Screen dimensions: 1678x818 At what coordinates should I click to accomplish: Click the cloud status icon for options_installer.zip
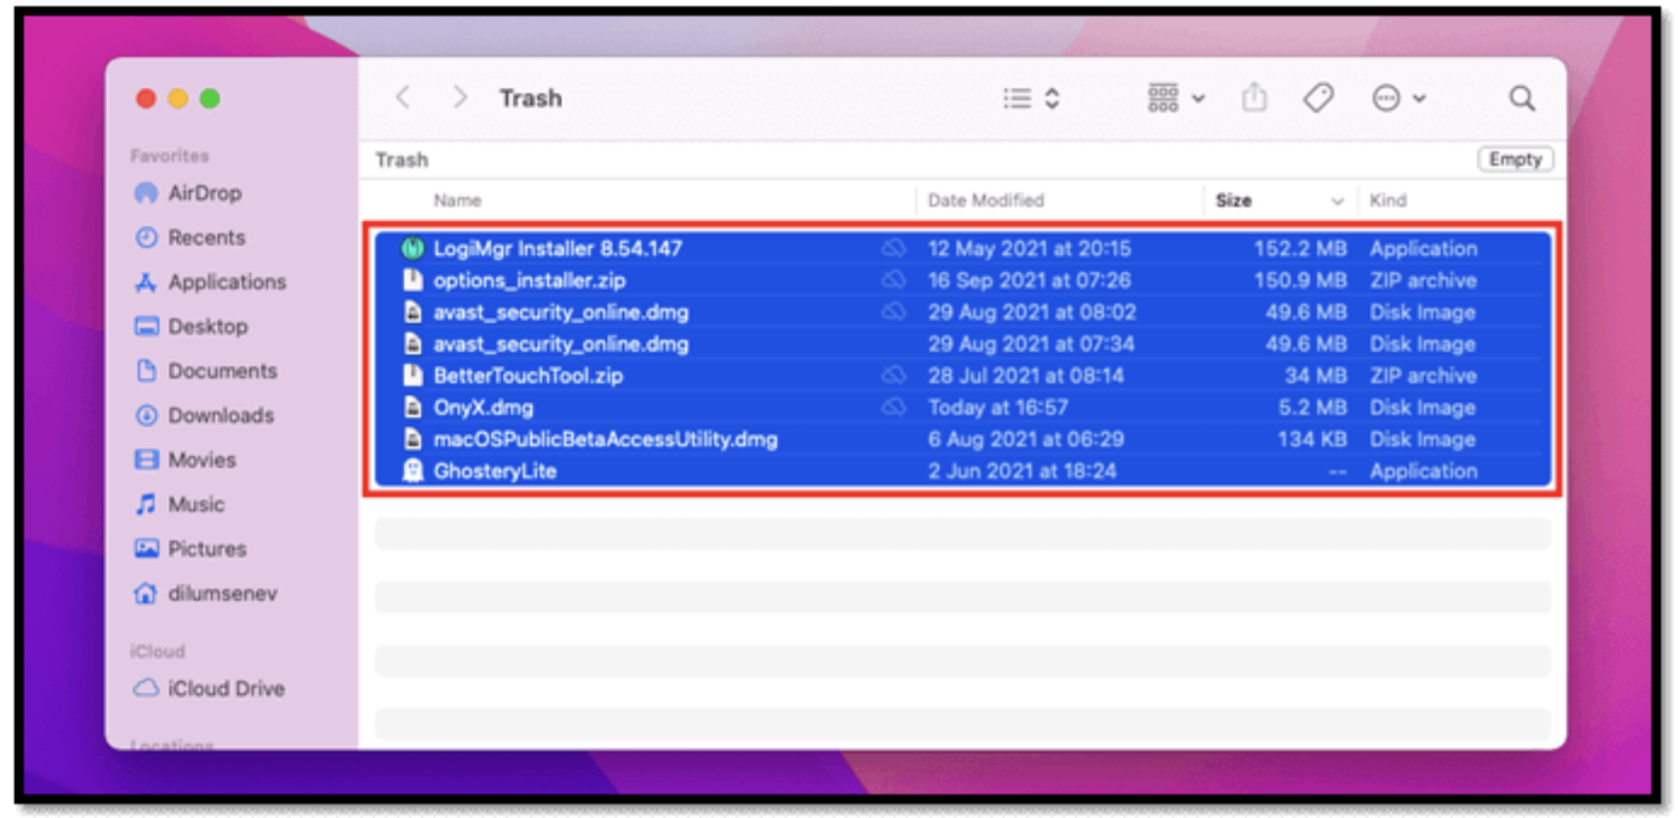click(x=893, y=280)
